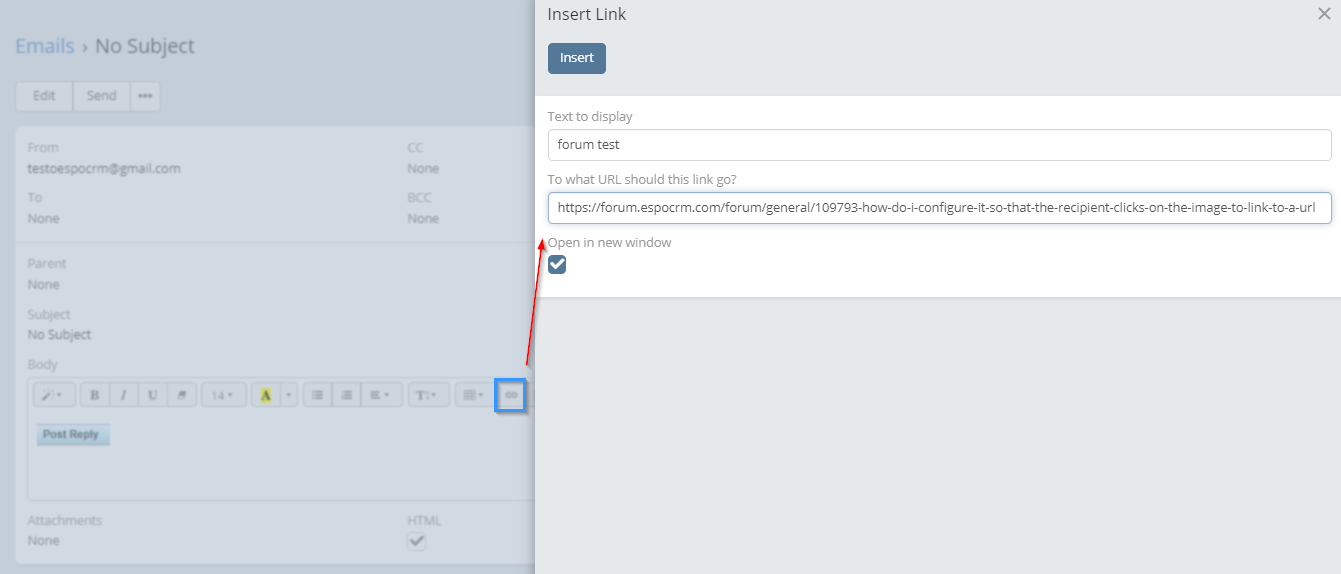The height and width of the screenshot is (574, 1341).
Task: Toggle the HTML checkbox
Action: coord(417,541)
